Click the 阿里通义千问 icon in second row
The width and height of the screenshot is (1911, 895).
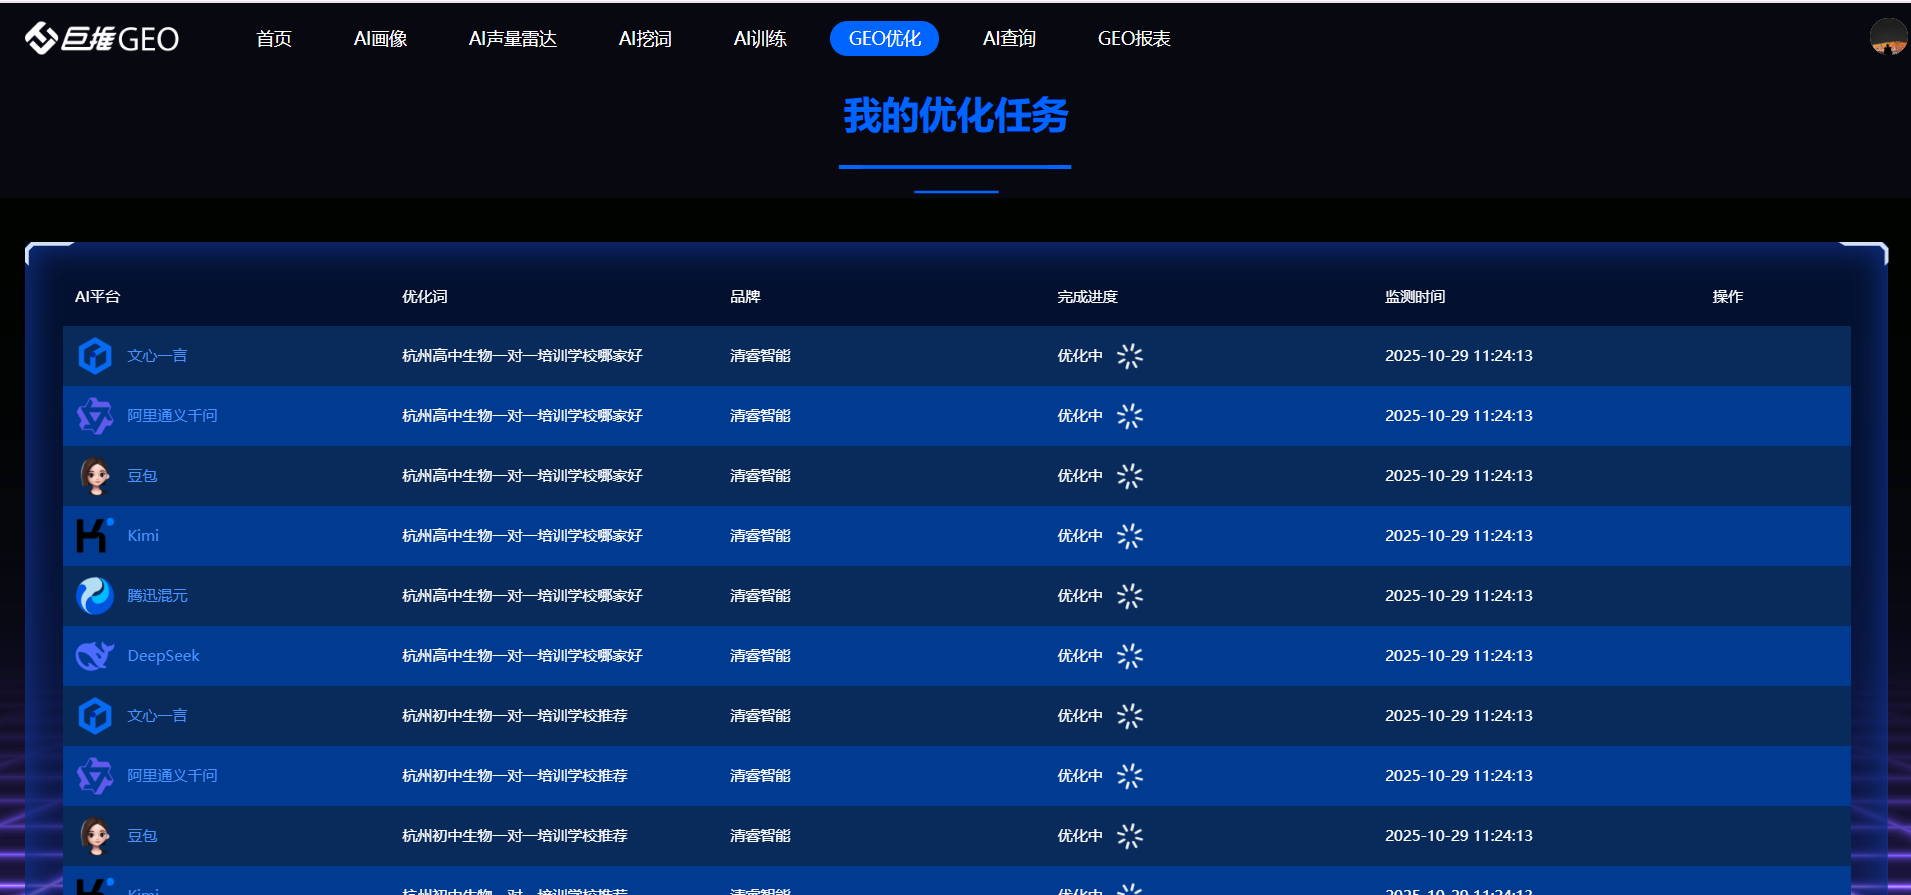point(95,416)
